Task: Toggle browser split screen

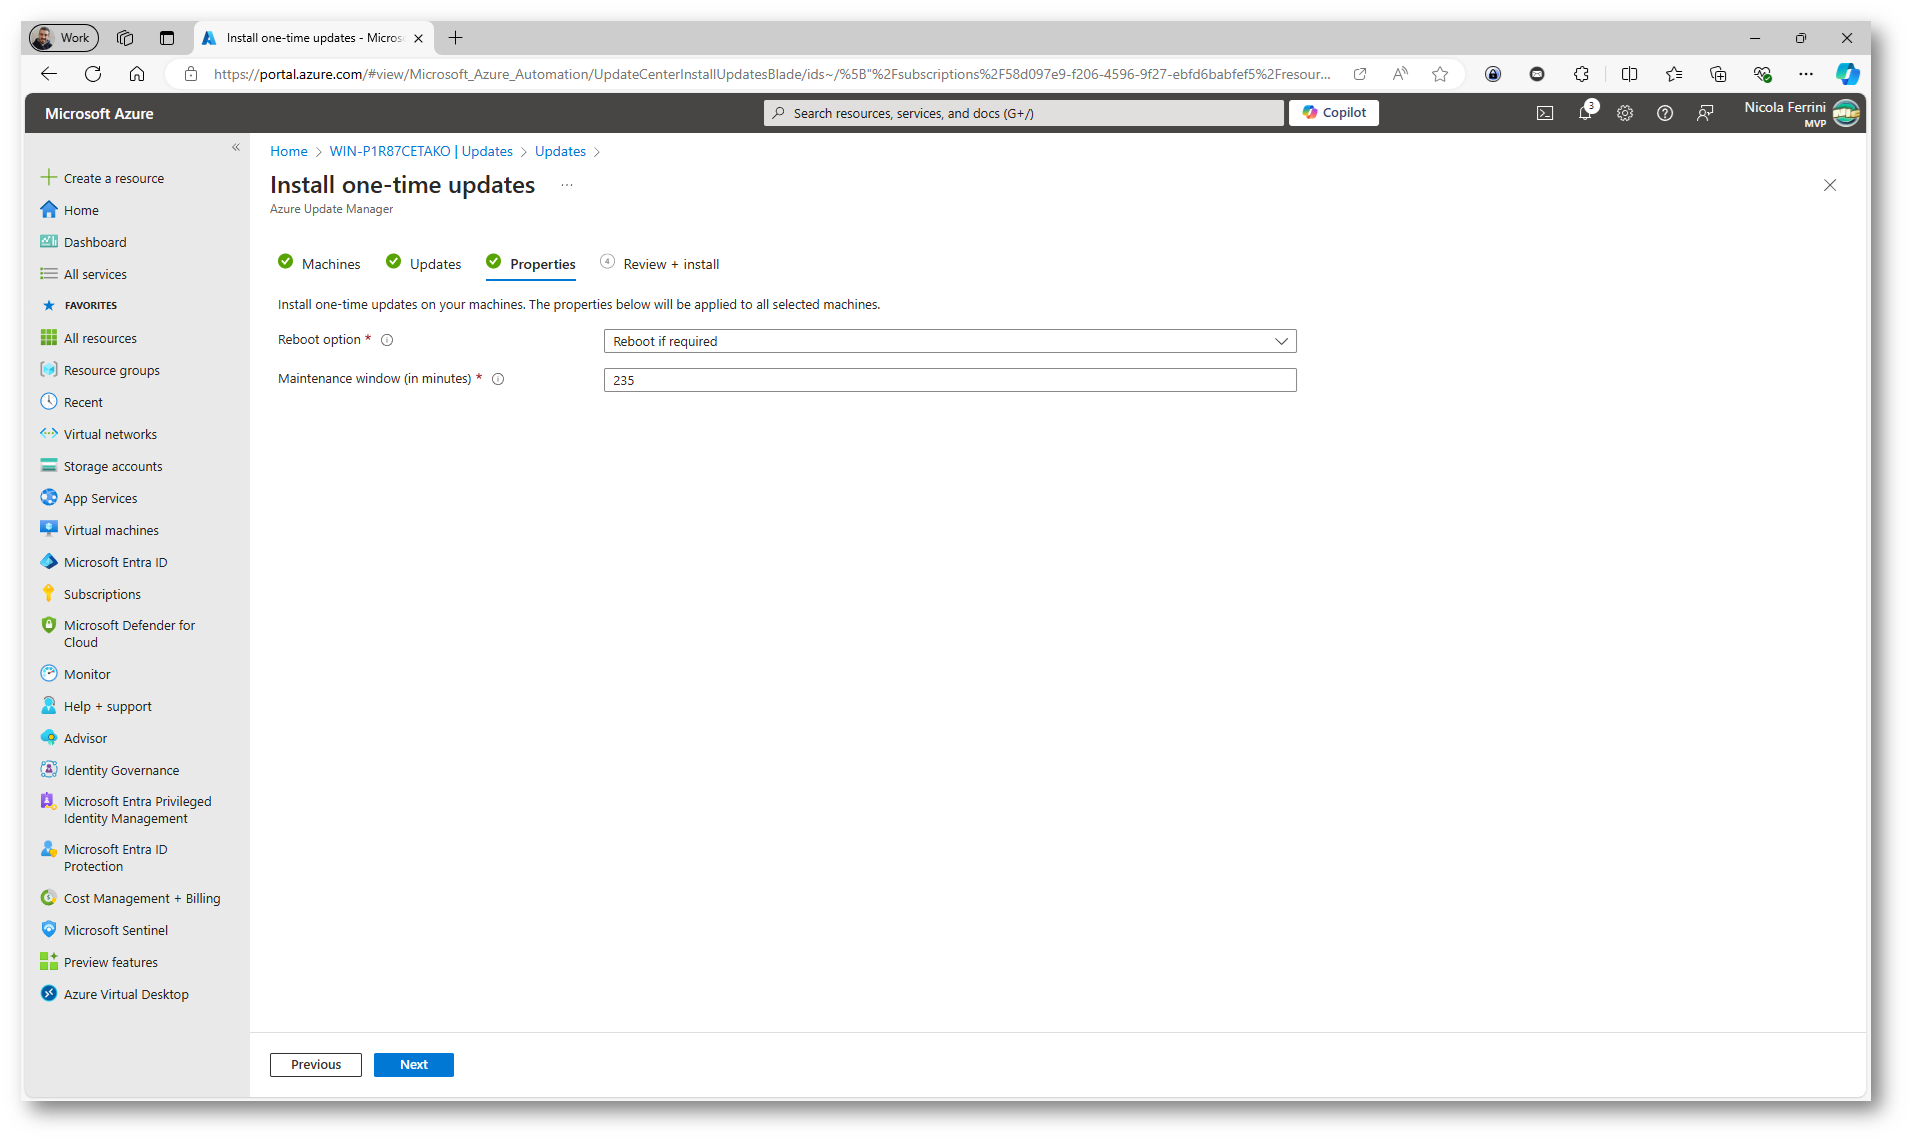Action: coord(1629,74)
